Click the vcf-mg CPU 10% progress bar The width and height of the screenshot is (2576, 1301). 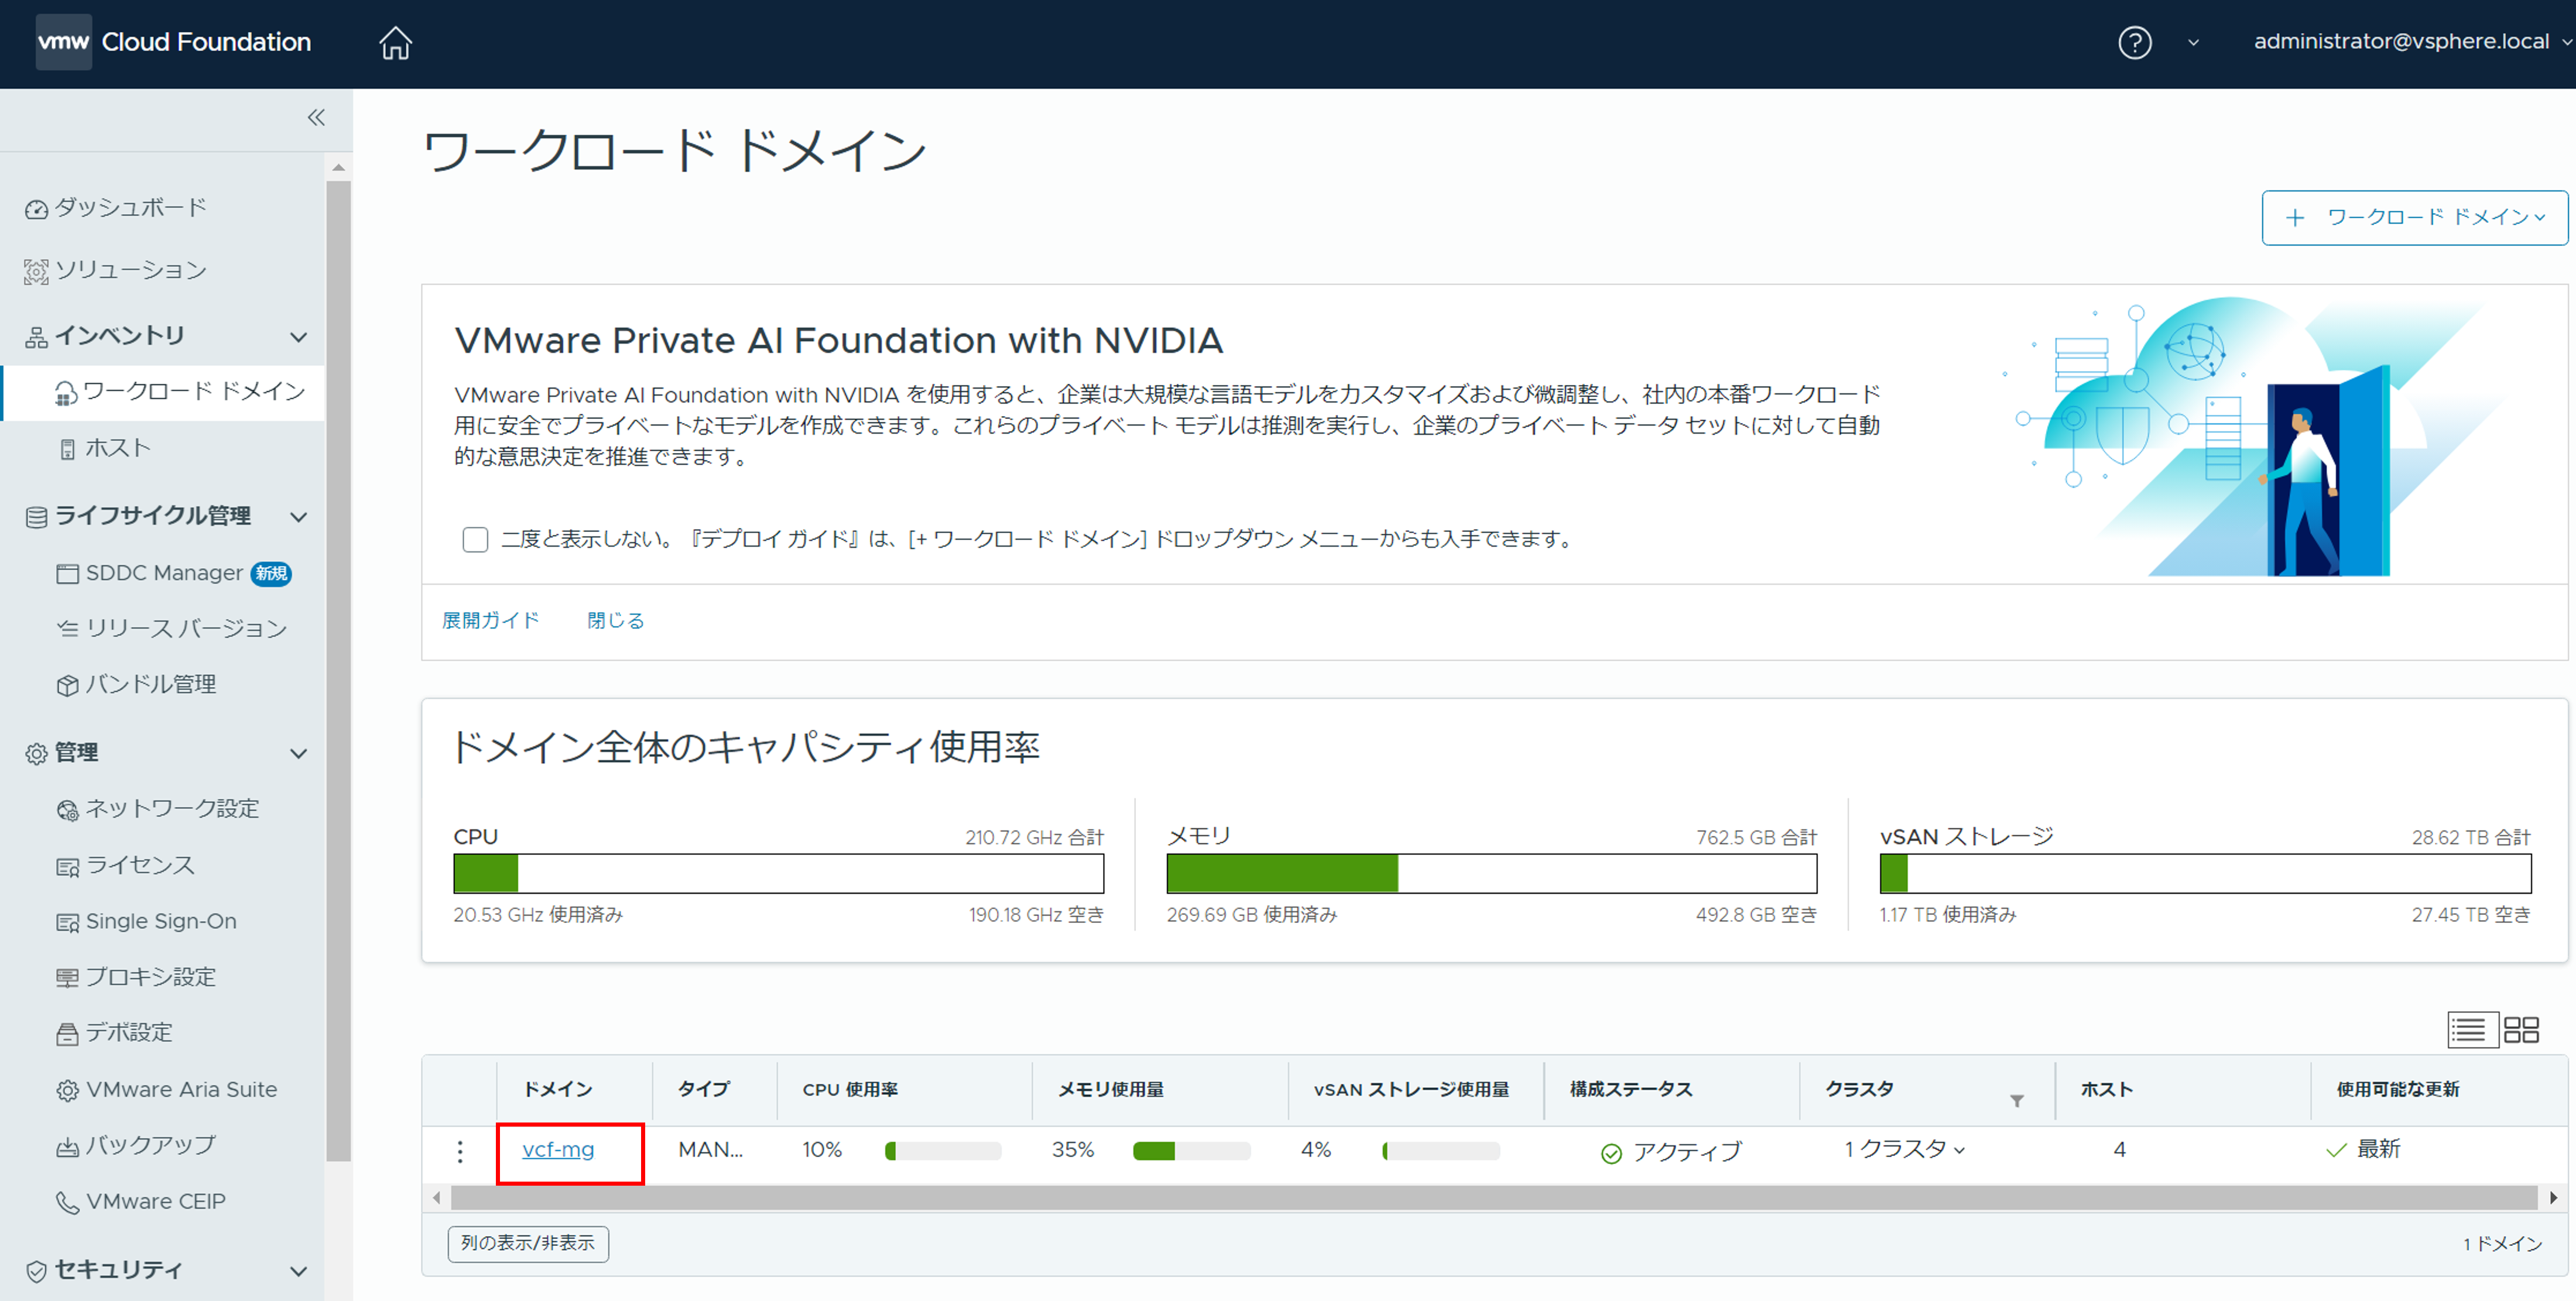(x=943, y=1151)
